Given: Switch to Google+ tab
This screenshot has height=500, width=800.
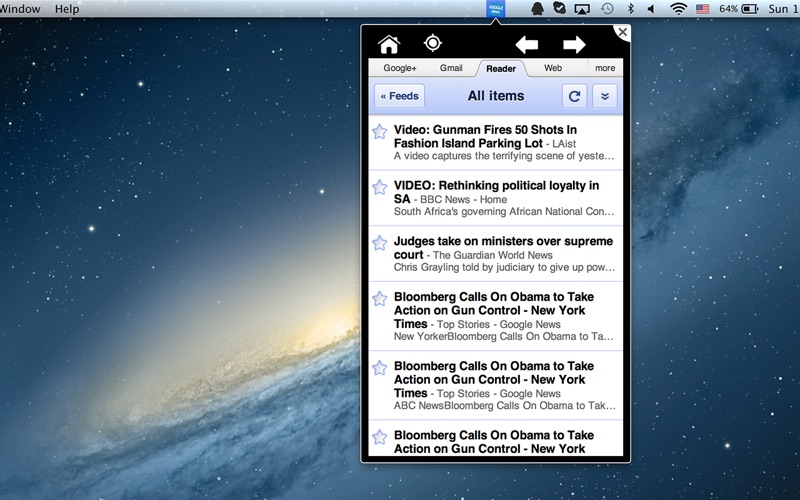Looking at the screenshot, I should [399, 68].
